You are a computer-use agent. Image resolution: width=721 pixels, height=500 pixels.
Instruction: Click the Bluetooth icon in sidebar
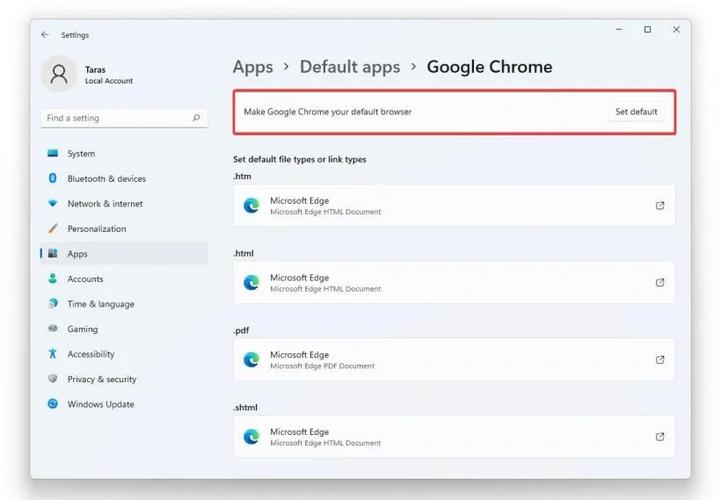pos(53,178)
